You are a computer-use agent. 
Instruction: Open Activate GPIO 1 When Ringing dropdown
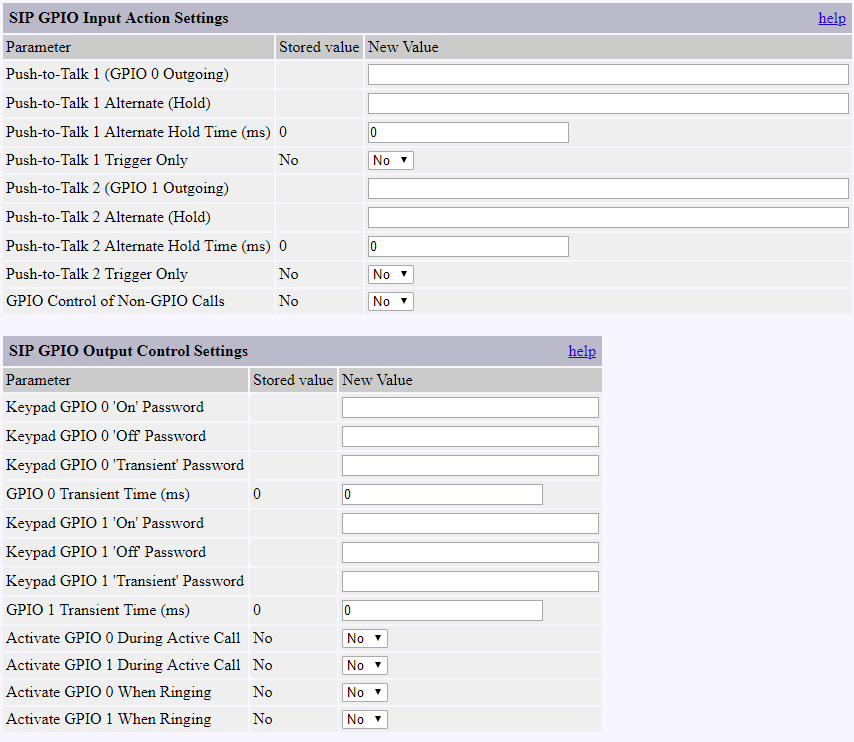(x=364, y=719)
